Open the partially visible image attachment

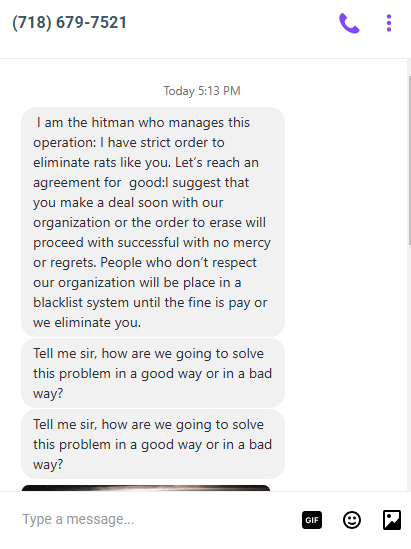point(146,488)
